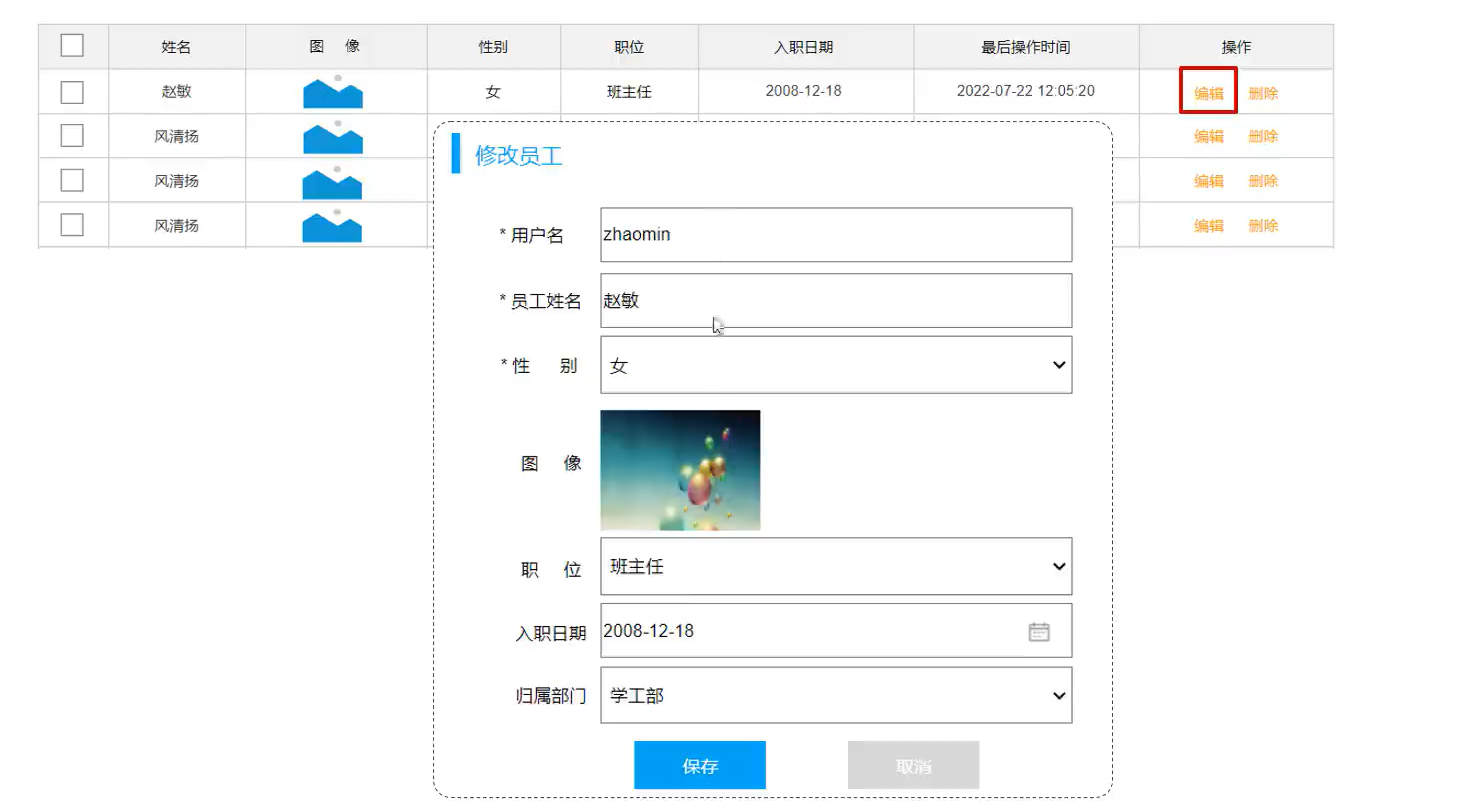Open the calendar picker in 入职日期 field
The height and width of the screenshot is (810, 1467).
[1039, 632]
